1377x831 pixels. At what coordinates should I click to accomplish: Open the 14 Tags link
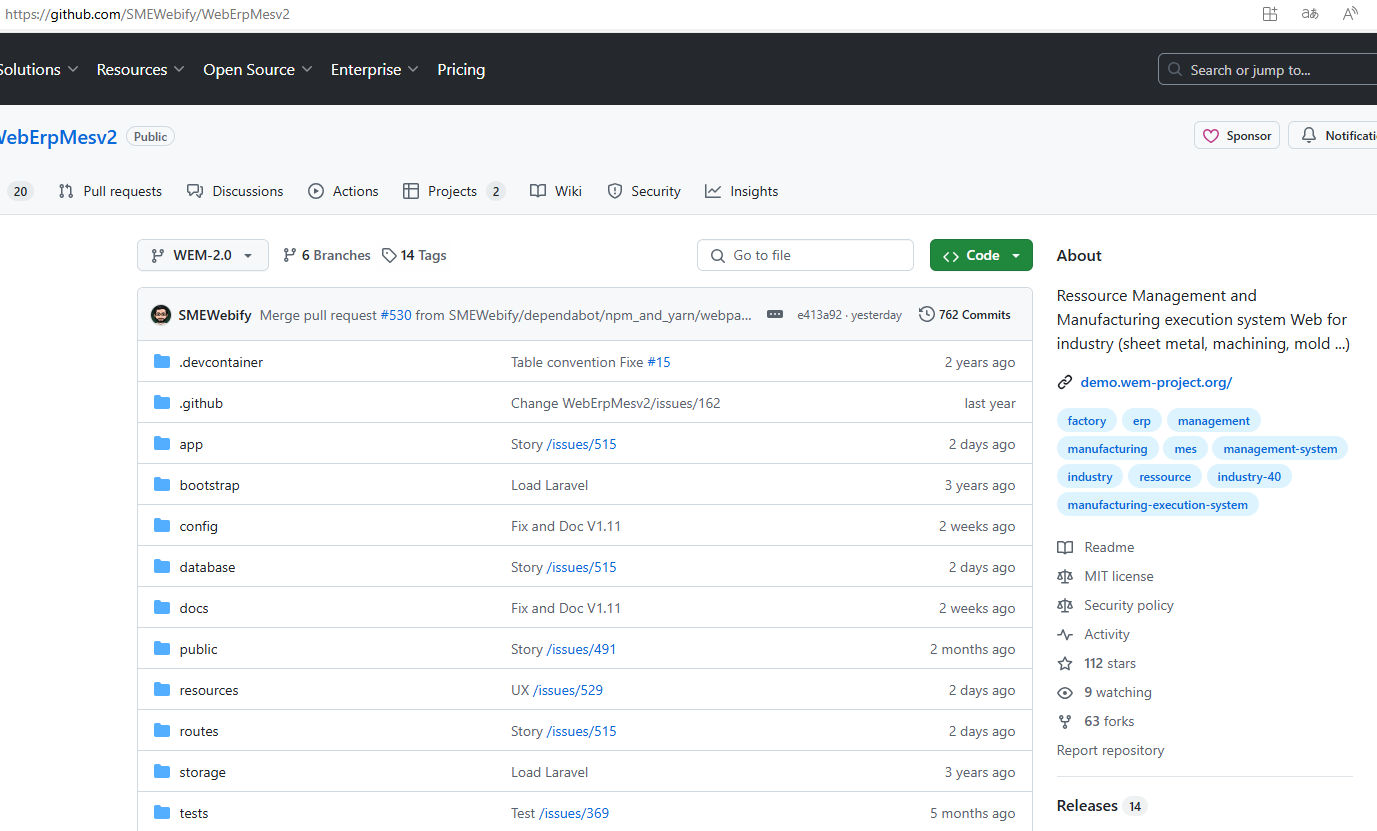414,255
